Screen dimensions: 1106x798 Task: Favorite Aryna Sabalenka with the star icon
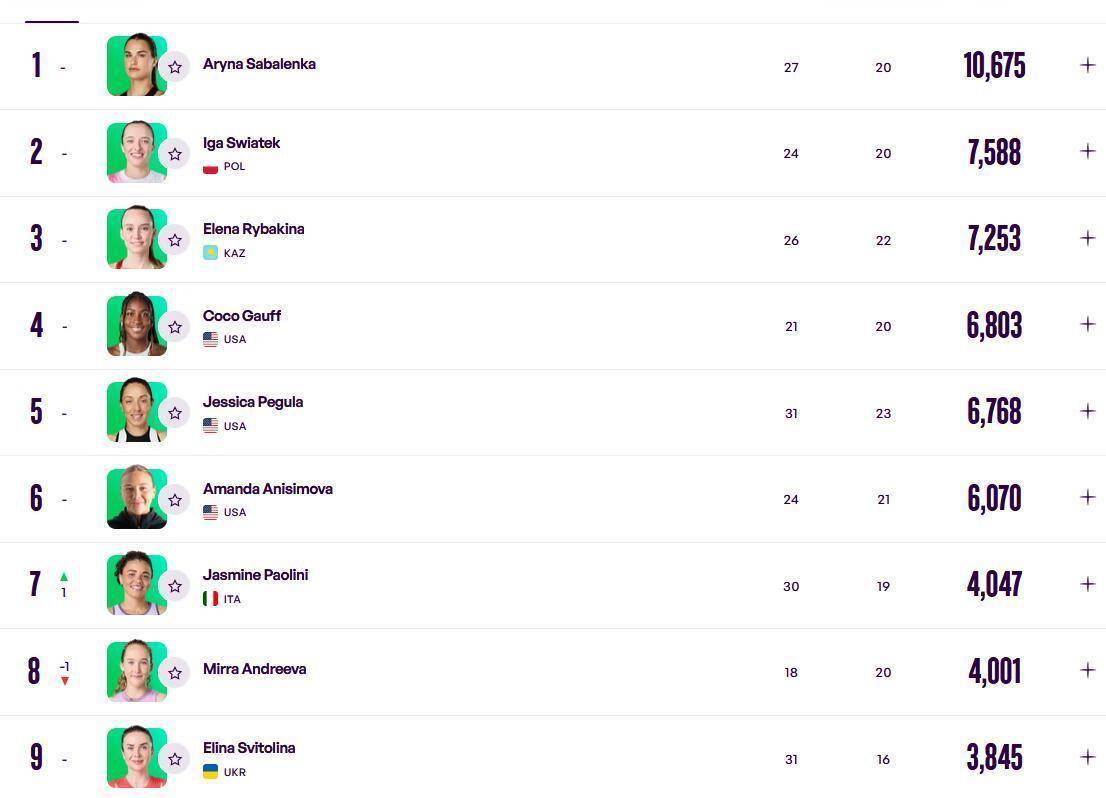pyautogui.click(x=175, y=67)
